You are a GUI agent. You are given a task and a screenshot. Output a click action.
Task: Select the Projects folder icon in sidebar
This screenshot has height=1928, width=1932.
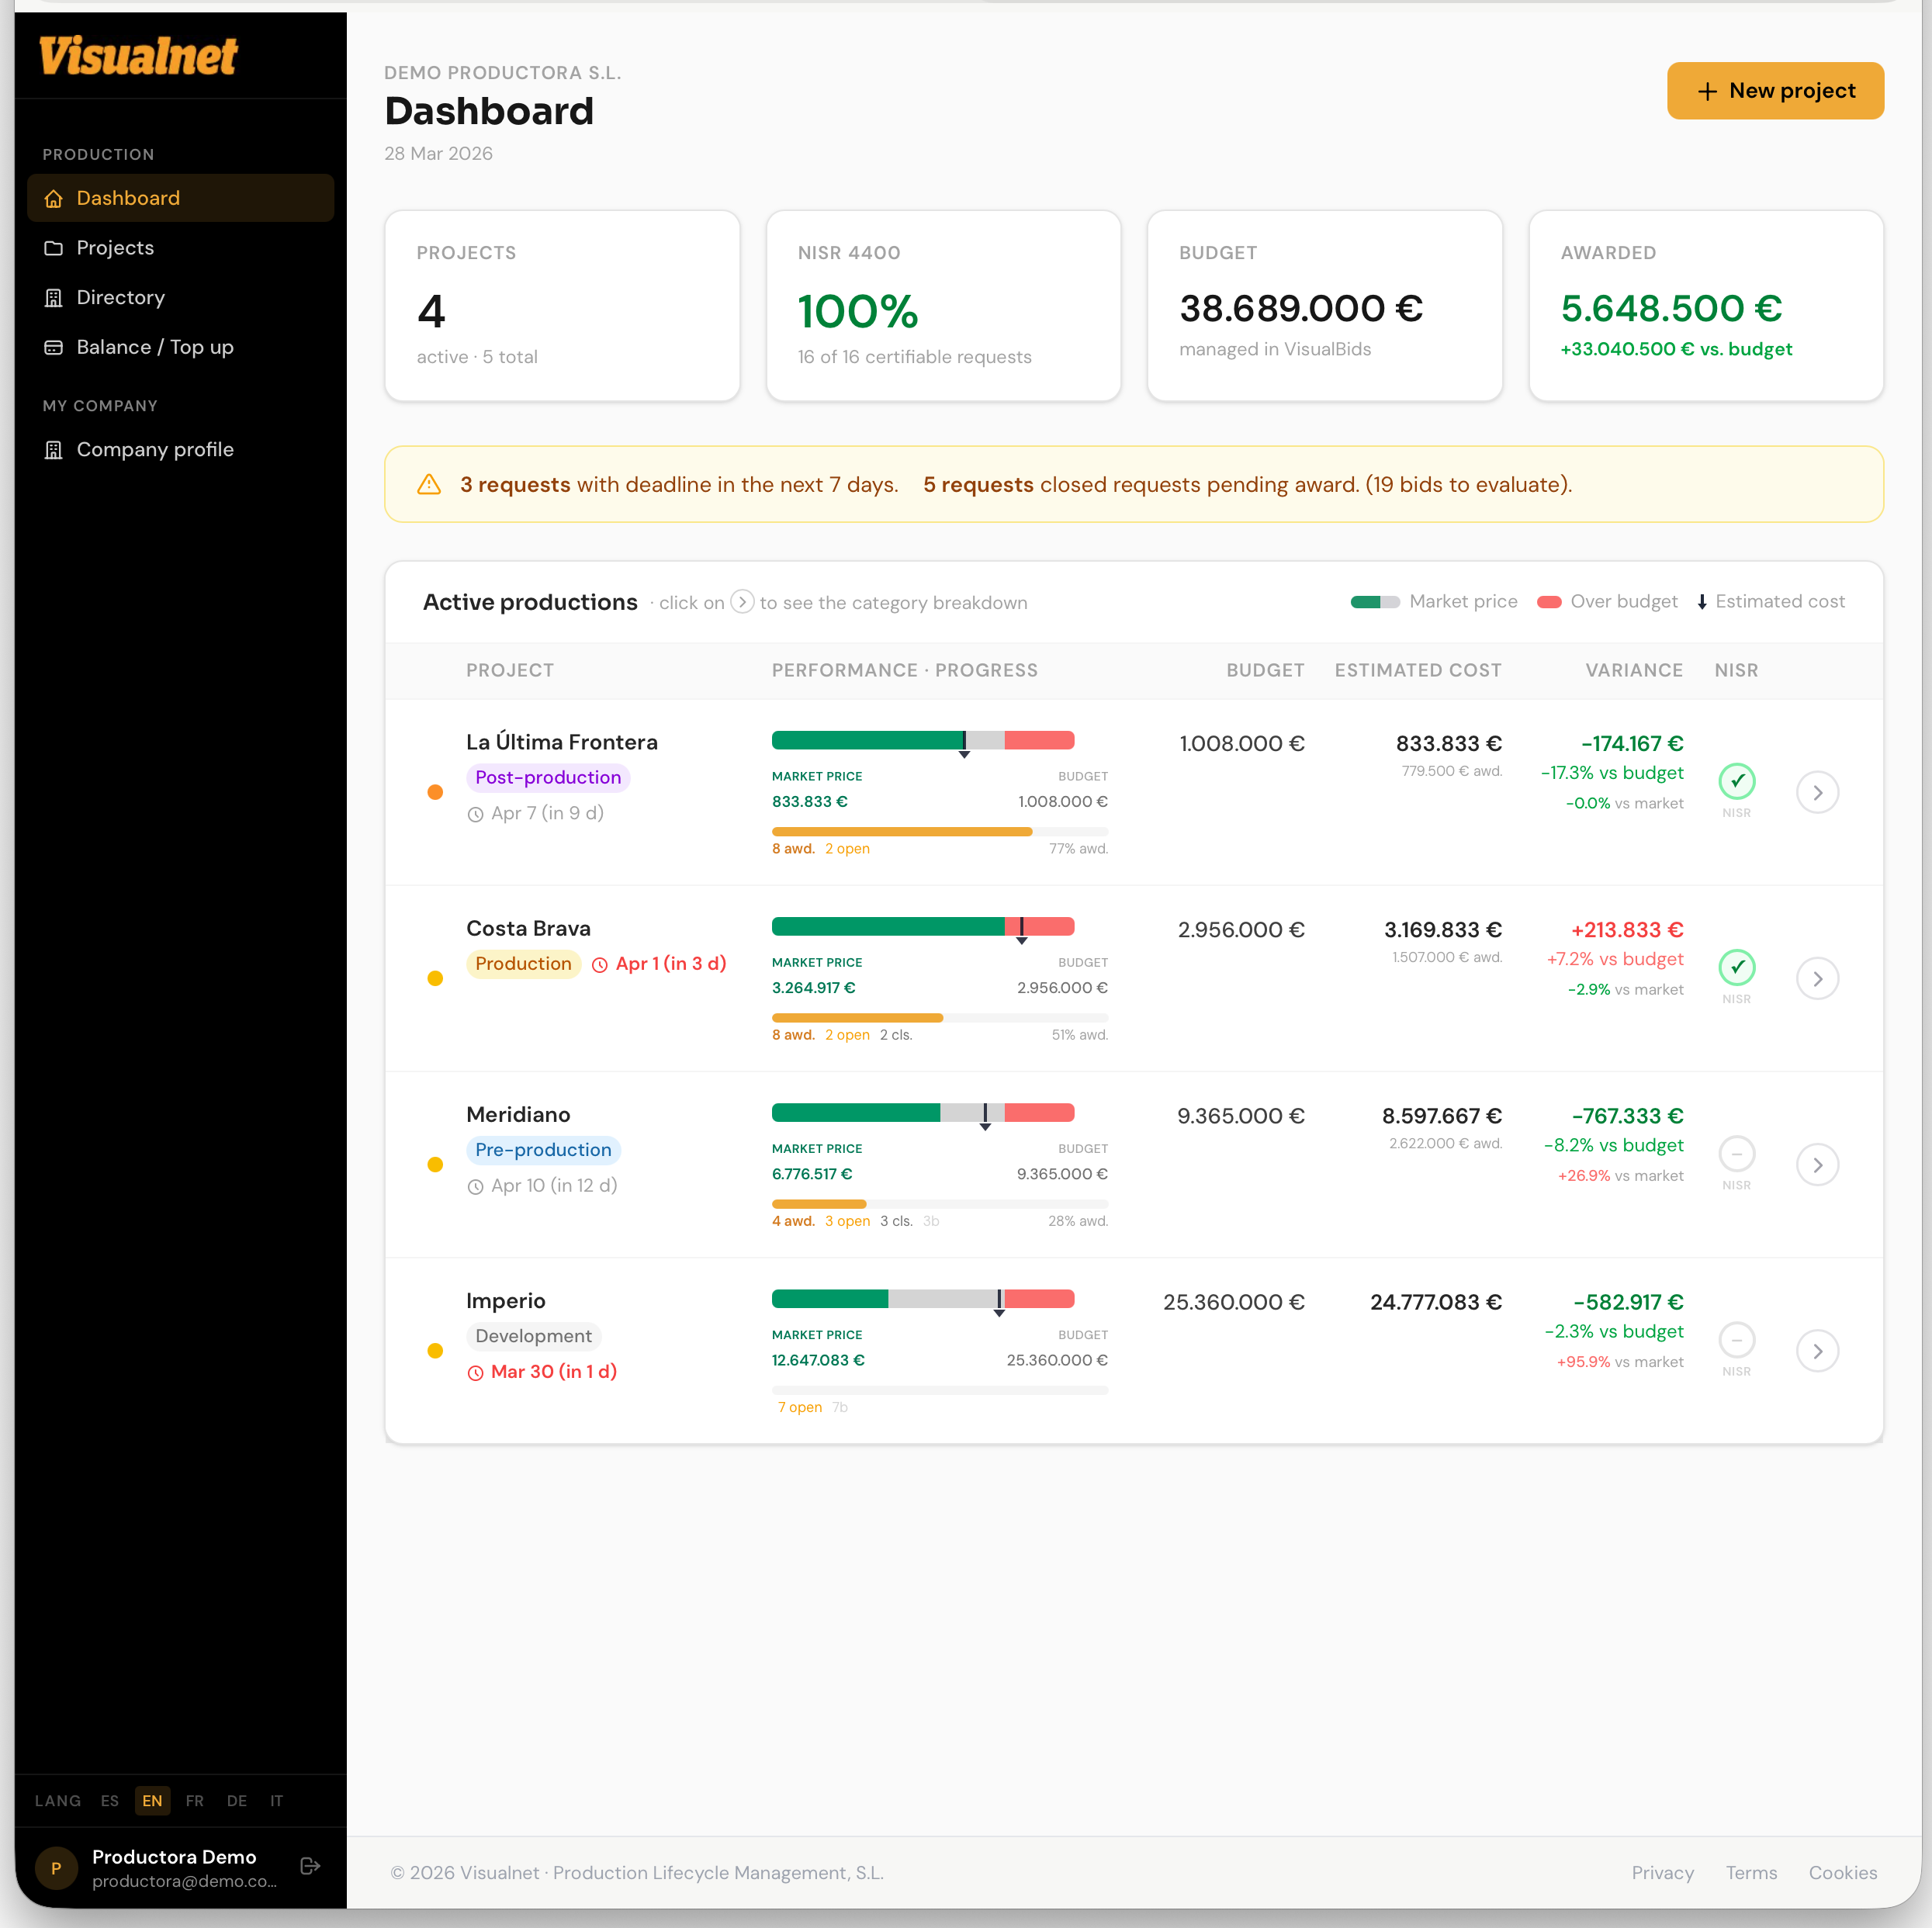point(53,248)
